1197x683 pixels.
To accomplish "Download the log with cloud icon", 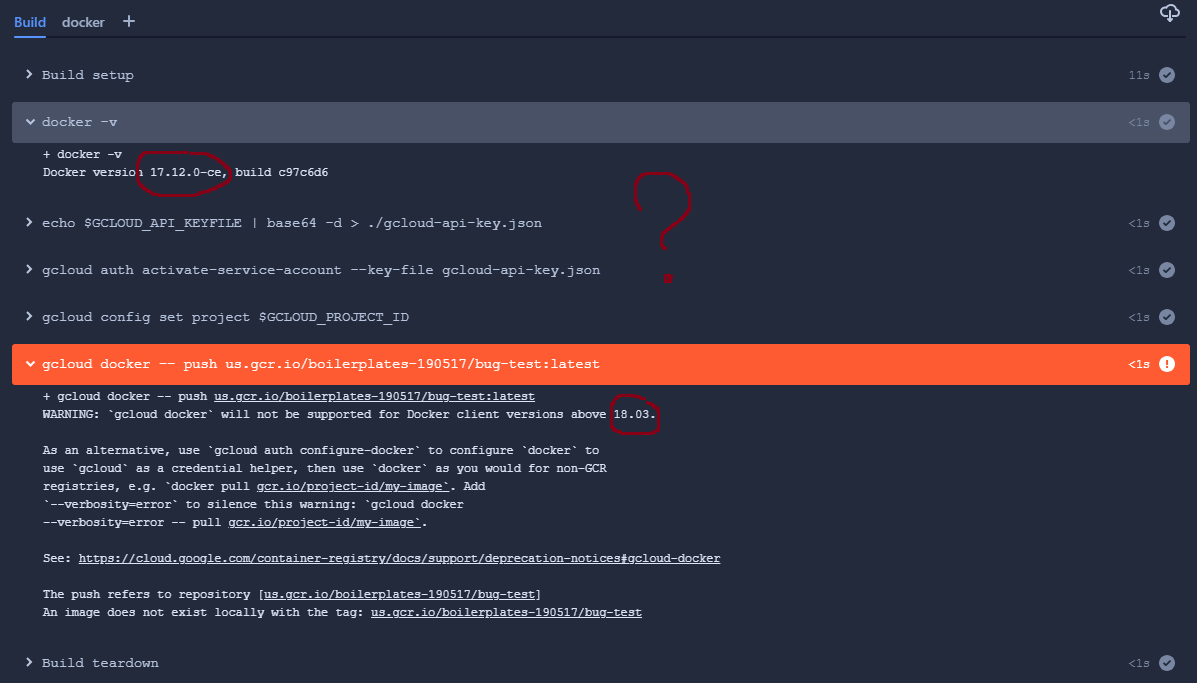I will click(1170, 13).
